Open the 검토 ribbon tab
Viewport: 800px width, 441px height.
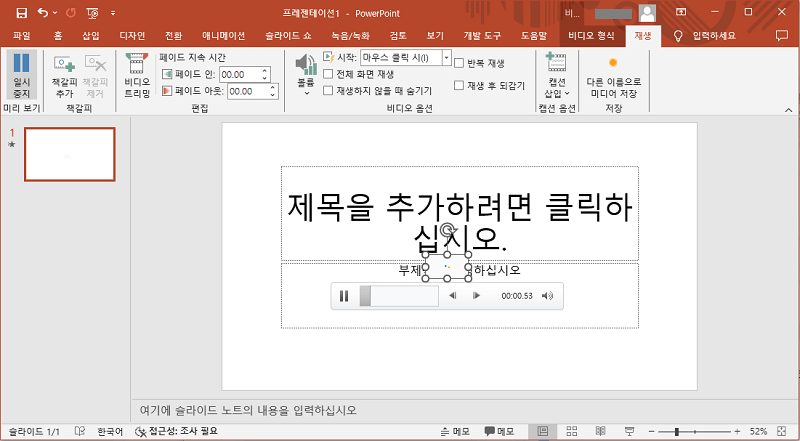(x=398, y=36)
